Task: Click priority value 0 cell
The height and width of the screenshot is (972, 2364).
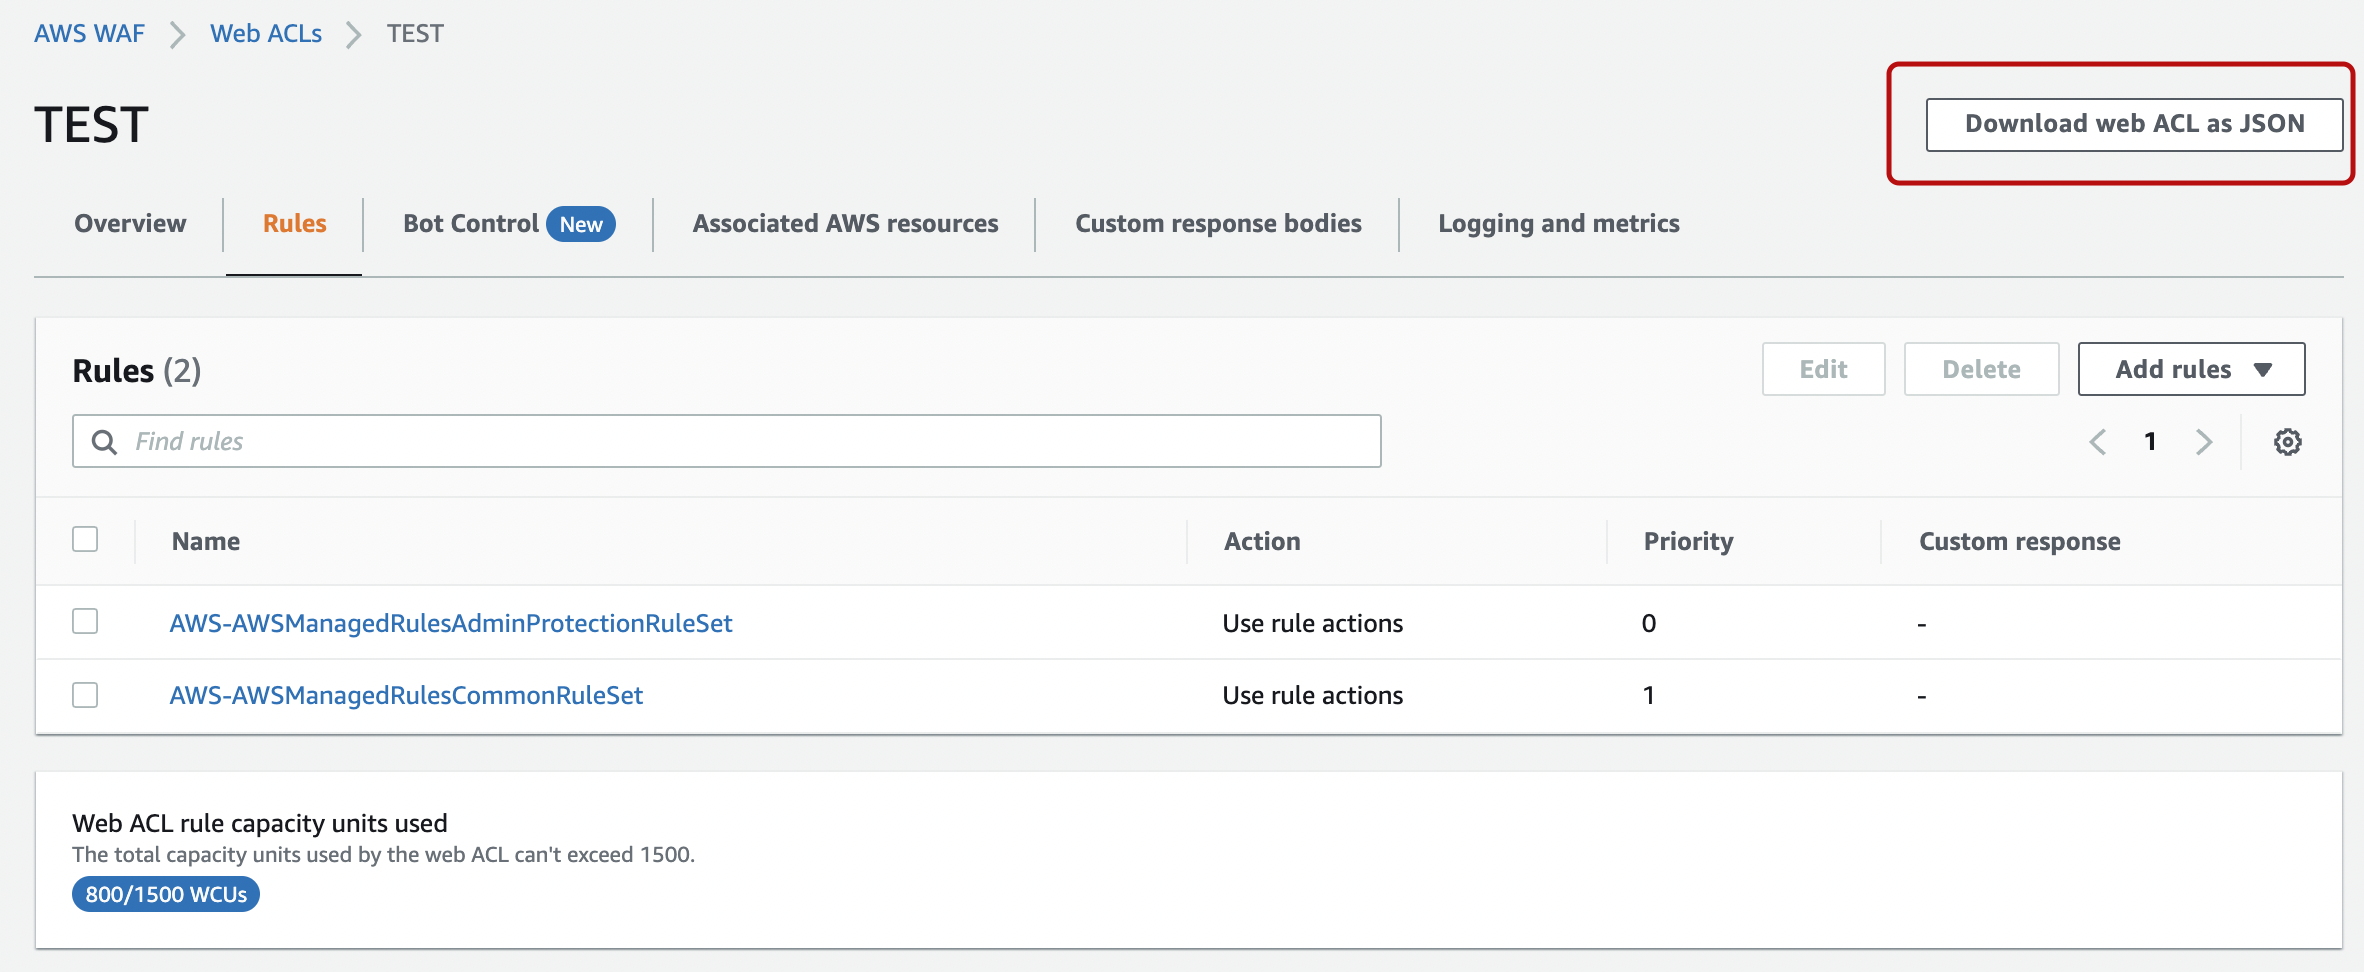Action: point(1649,623)
